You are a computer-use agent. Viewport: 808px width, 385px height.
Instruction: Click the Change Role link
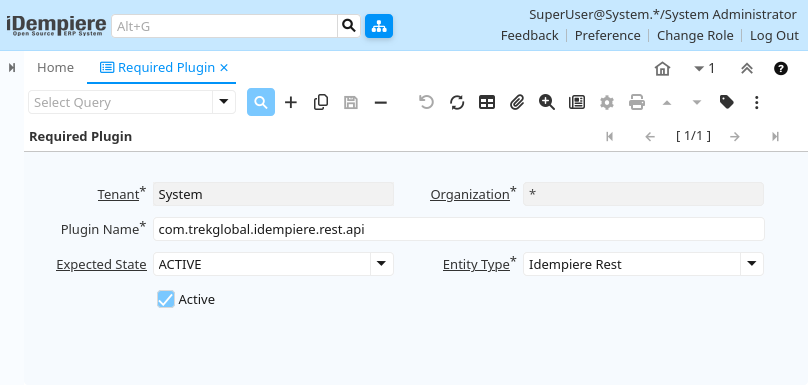click(695, 36)
